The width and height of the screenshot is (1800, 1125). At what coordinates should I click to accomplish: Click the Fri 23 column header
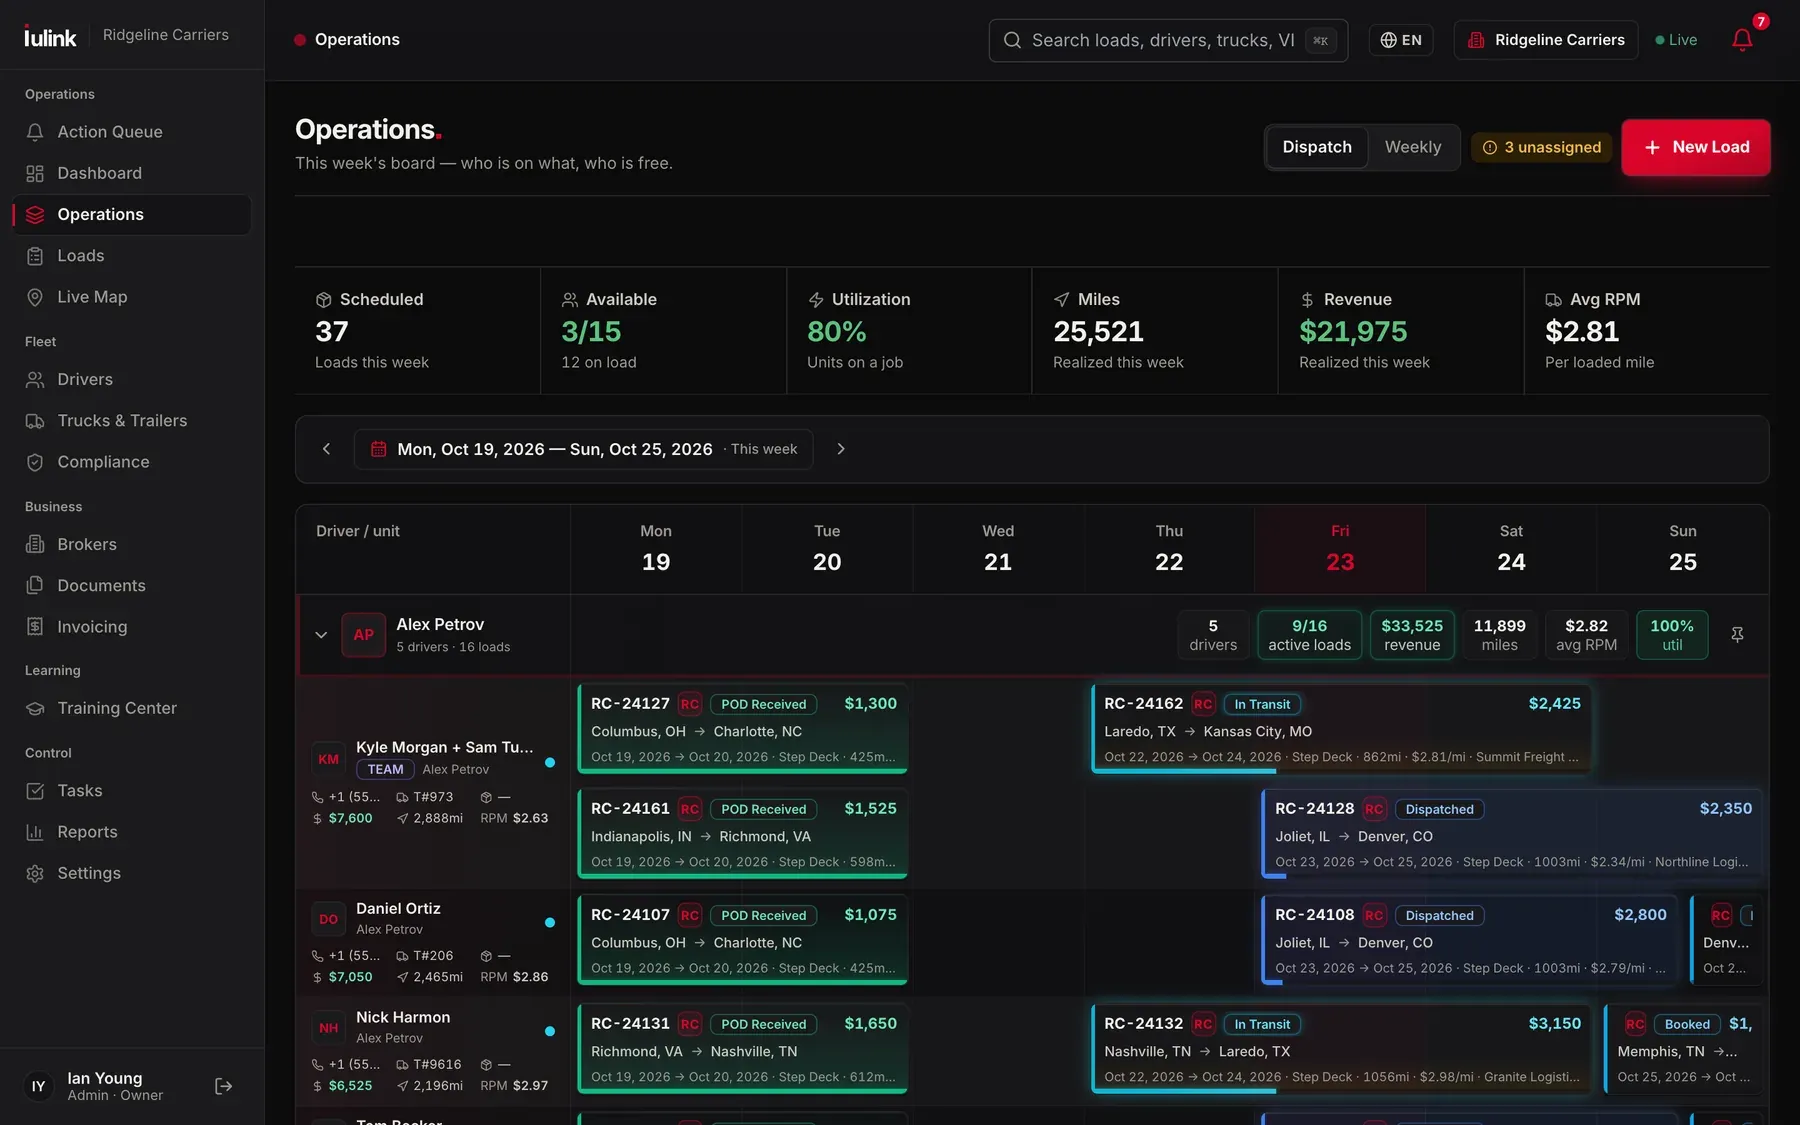tap(1340, 549)
